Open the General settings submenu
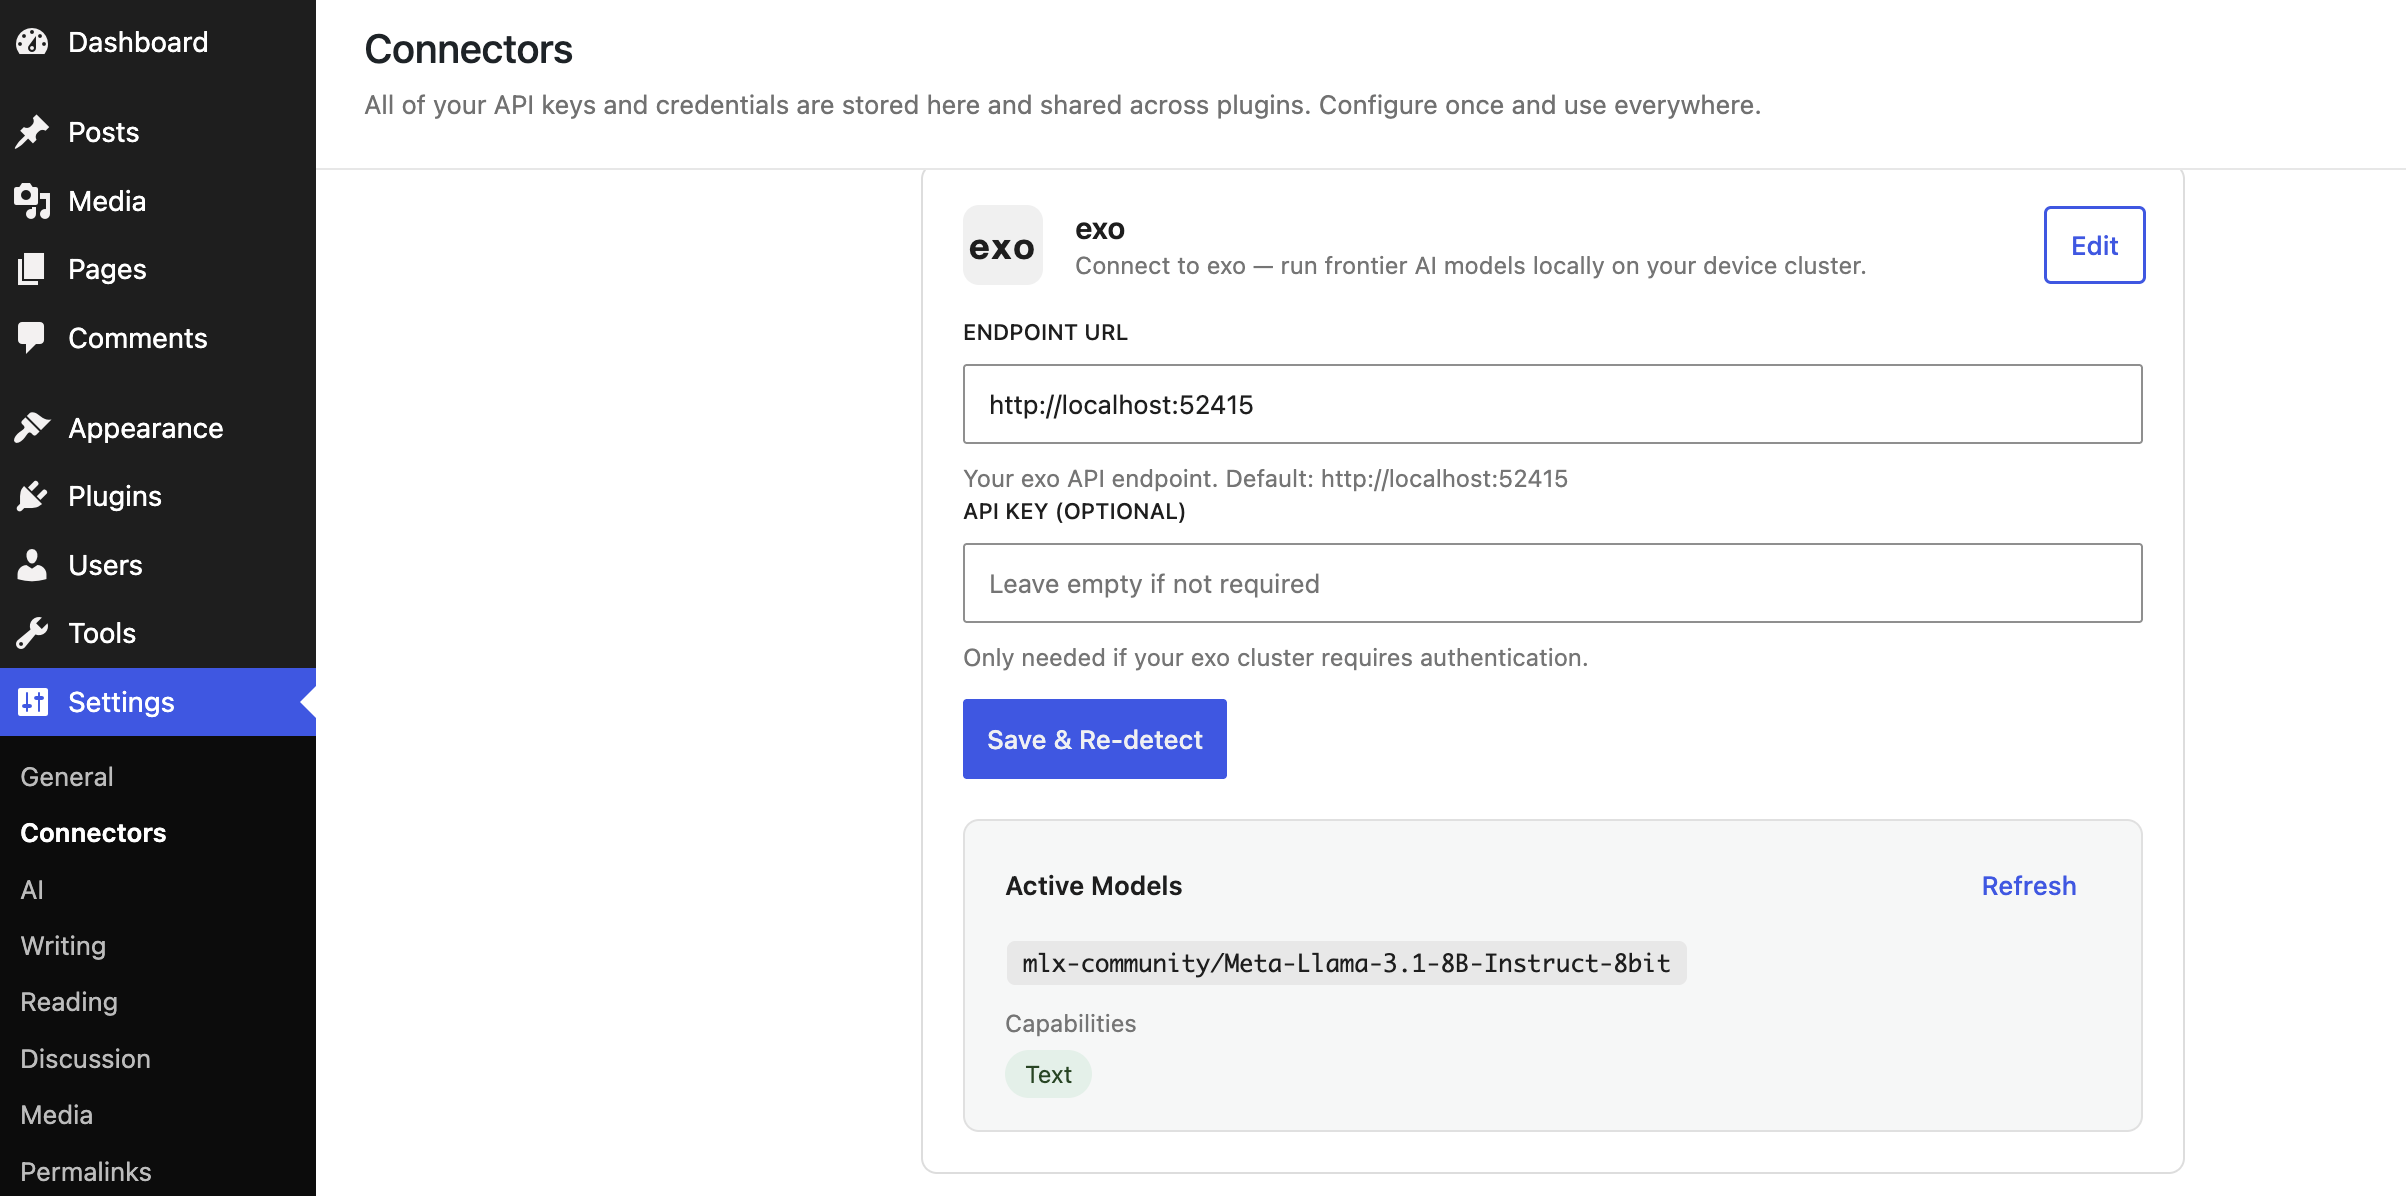 [x=67, y=777]
